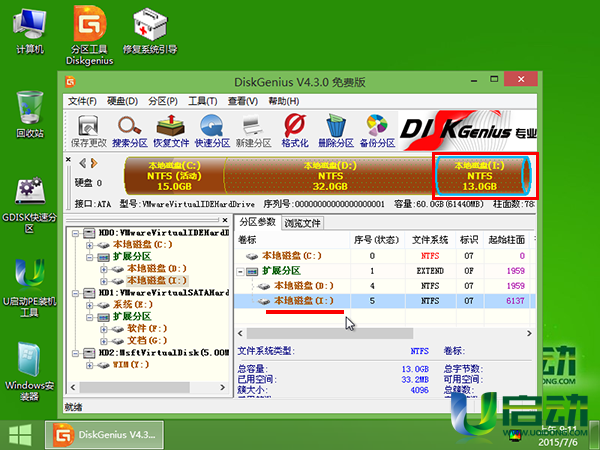Switch to the 分区参数 tab
The image size is (600, 450).
(x=258, y=222)
